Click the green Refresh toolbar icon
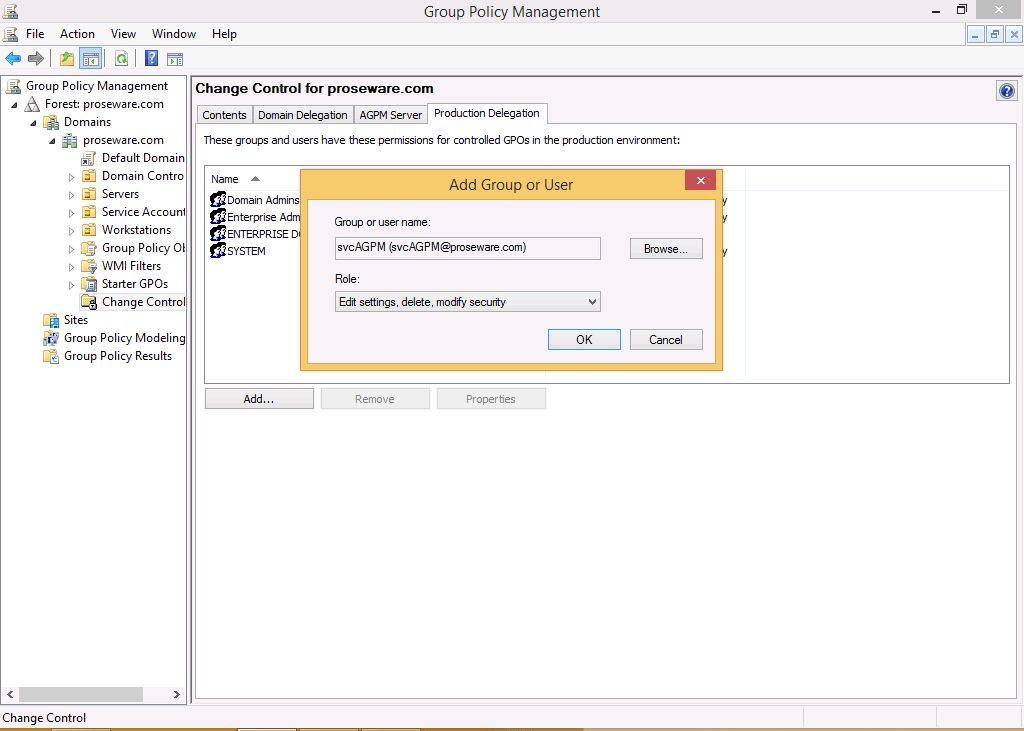The width and height of the screenshot is (1024, 731). point(121,59)
